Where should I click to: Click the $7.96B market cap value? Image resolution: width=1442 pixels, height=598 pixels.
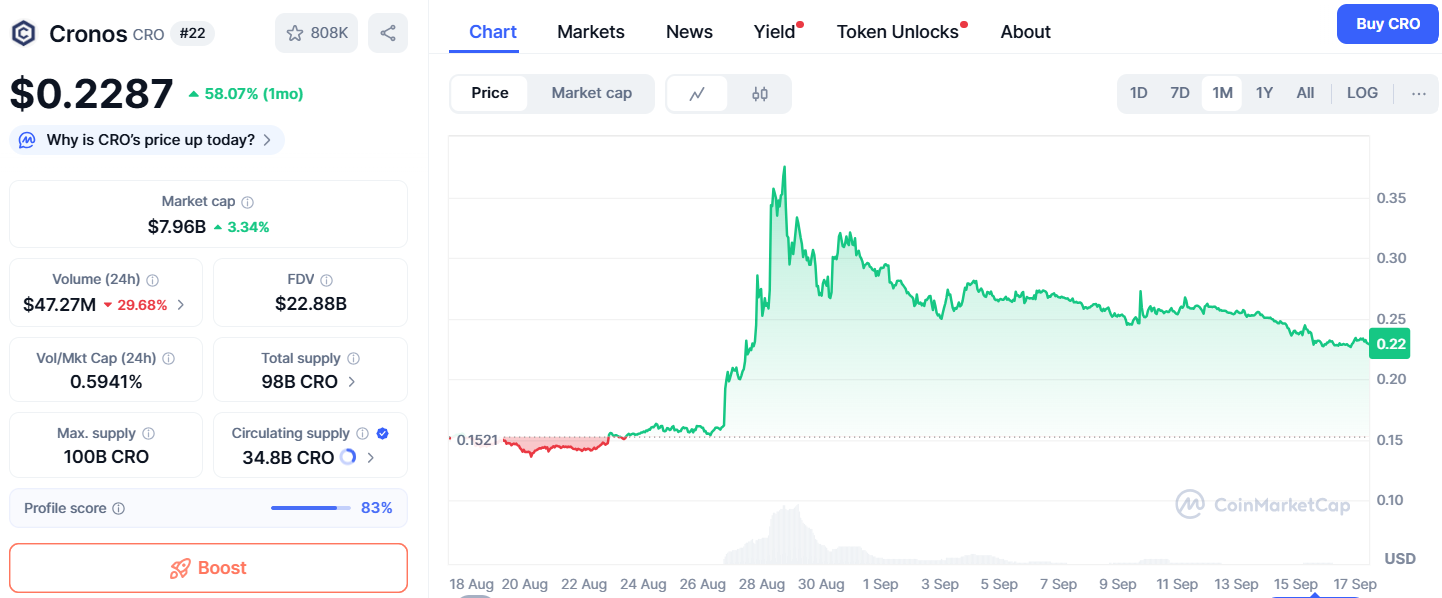coord(177,227)
